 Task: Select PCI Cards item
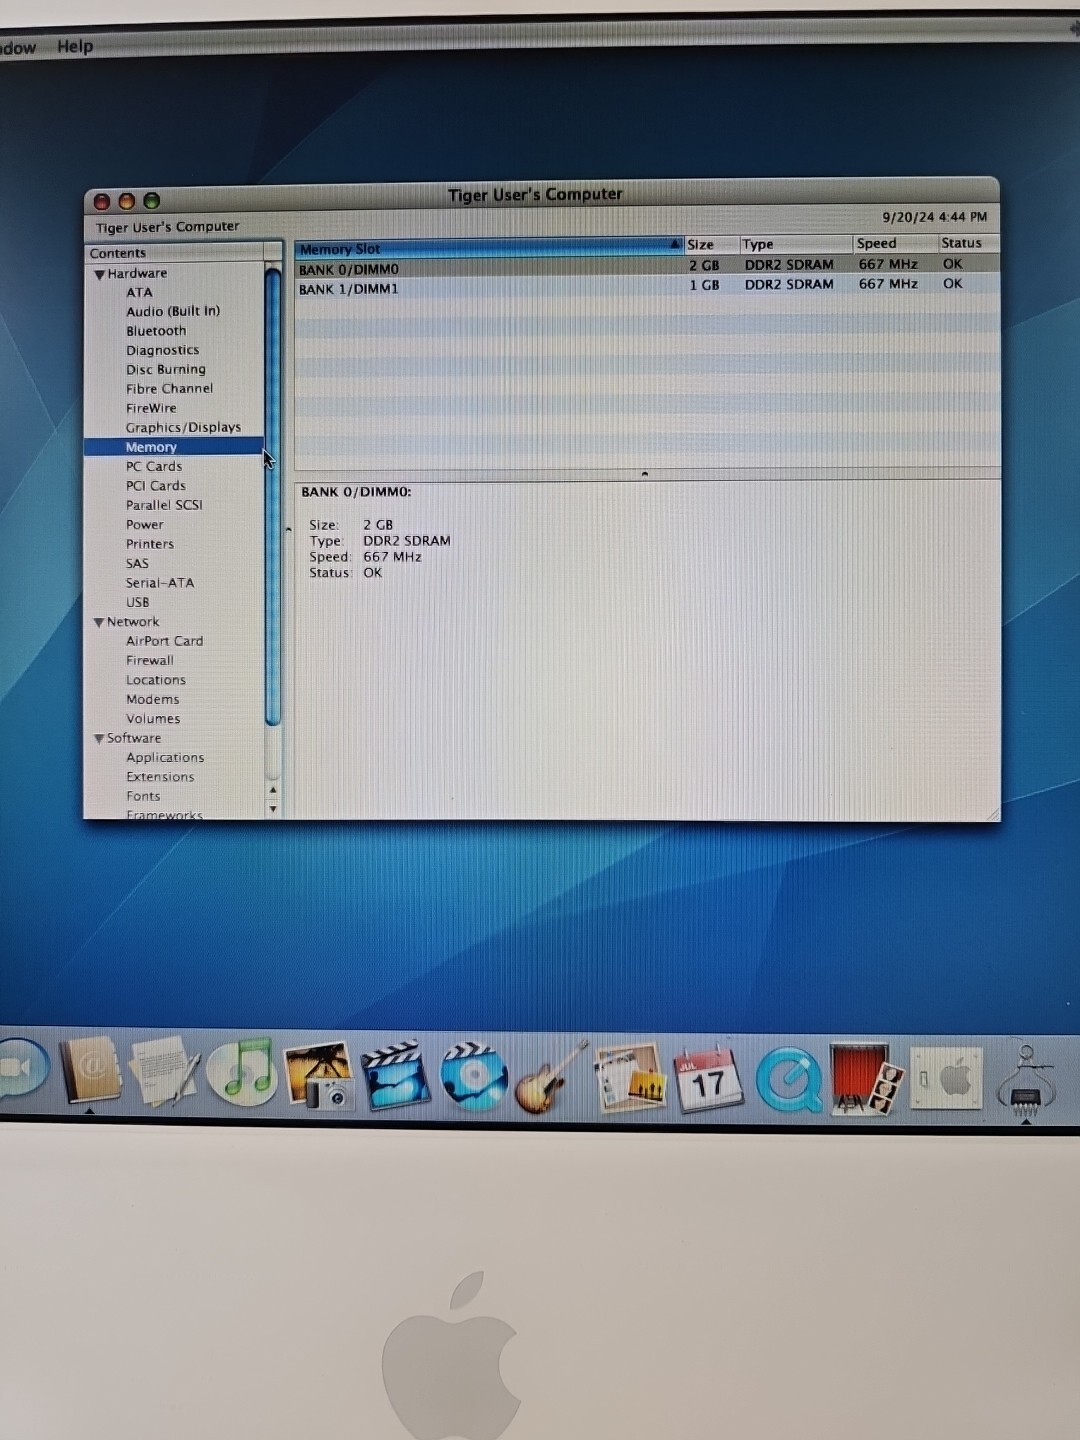(x=156, y=486)
